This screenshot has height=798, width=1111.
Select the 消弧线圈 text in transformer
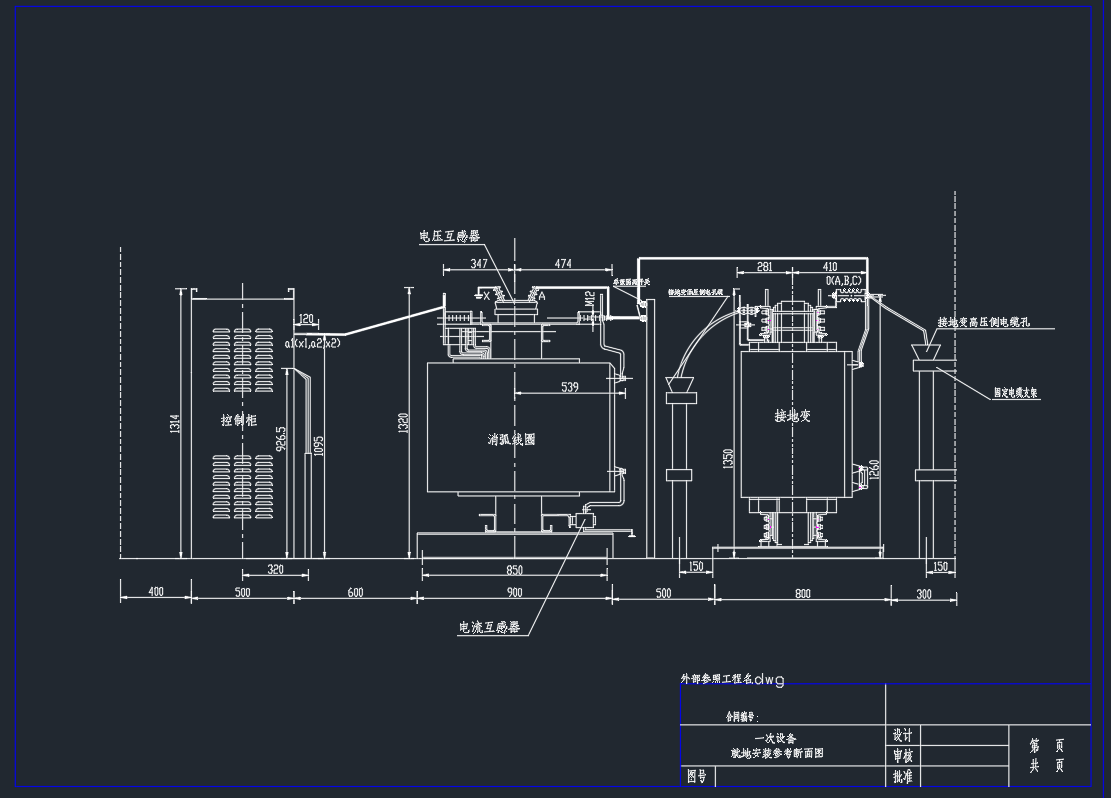tap(511, 439)
